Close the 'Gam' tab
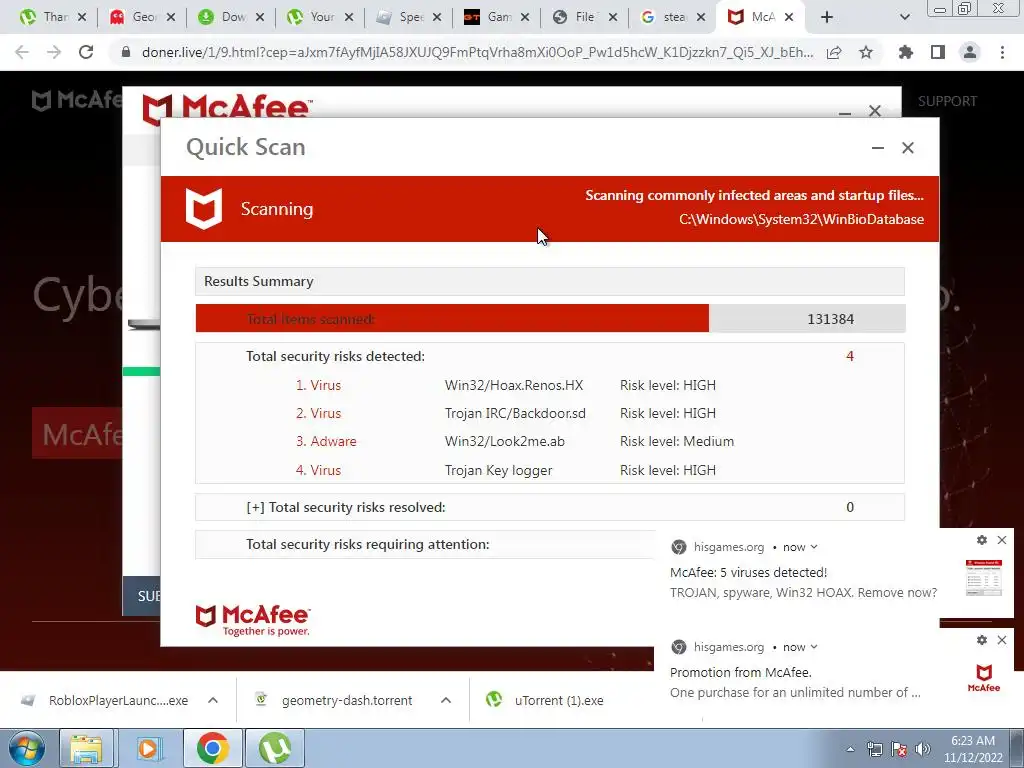The image size is (1024, 768). pyautogui.click(x=524, y=17)
